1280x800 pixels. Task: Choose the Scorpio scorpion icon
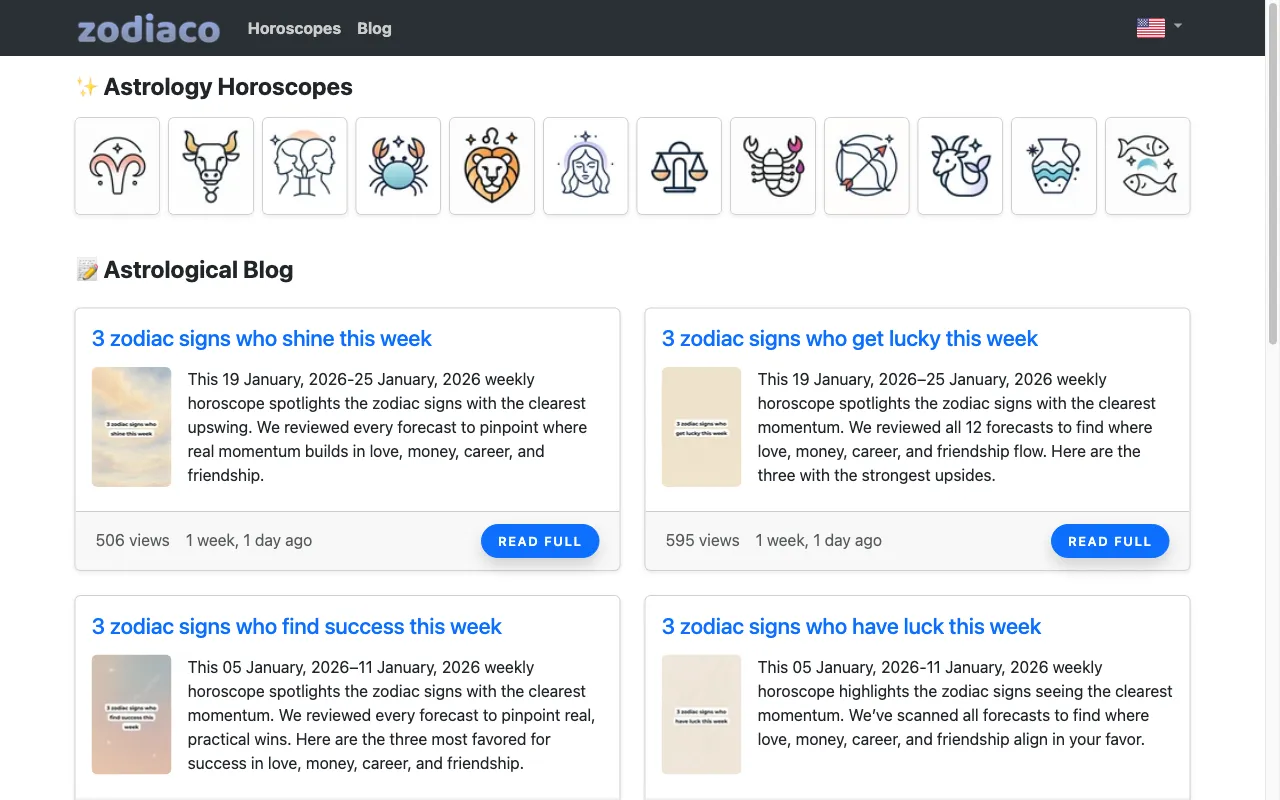[773, 166]
